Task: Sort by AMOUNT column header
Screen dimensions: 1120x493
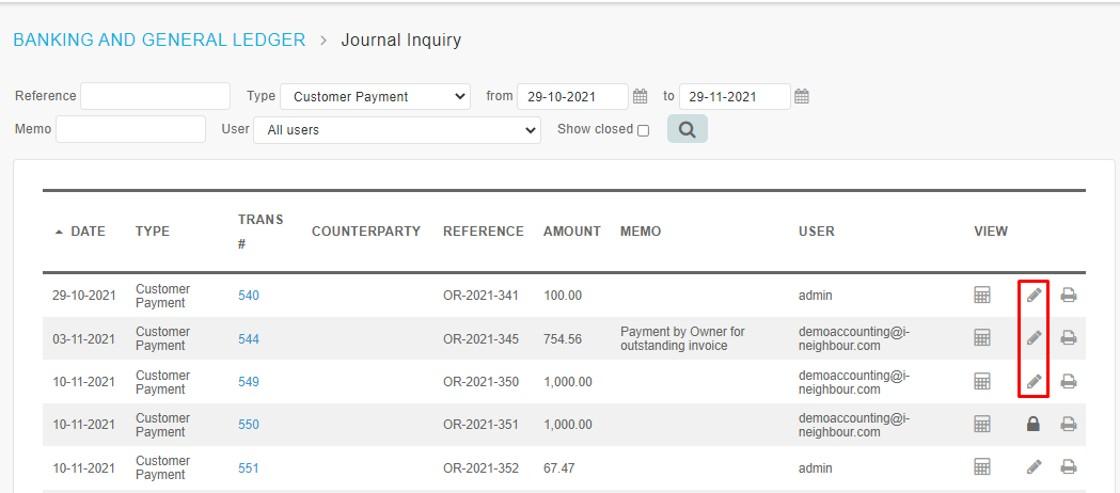Action: coord(571,231)
